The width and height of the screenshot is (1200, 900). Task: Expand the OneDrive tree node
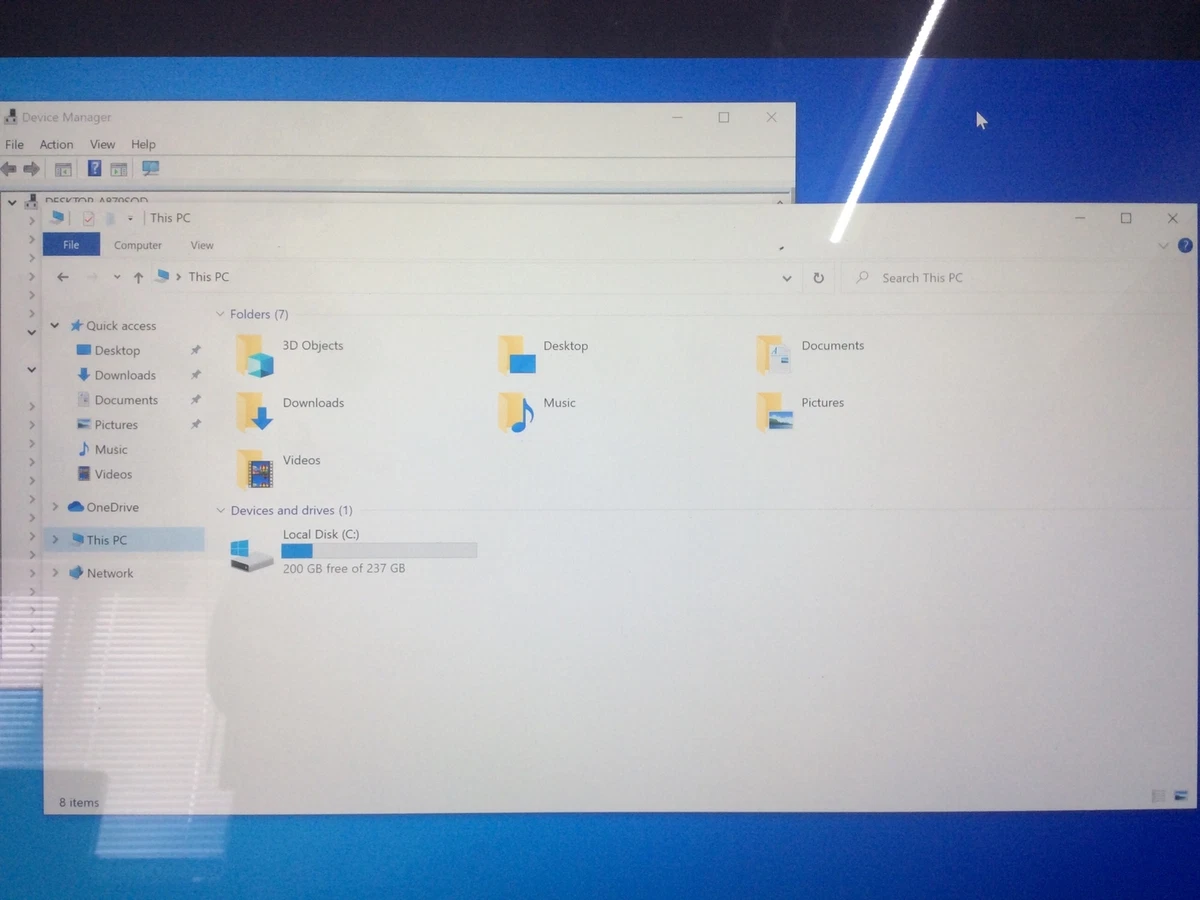[55, 508]
